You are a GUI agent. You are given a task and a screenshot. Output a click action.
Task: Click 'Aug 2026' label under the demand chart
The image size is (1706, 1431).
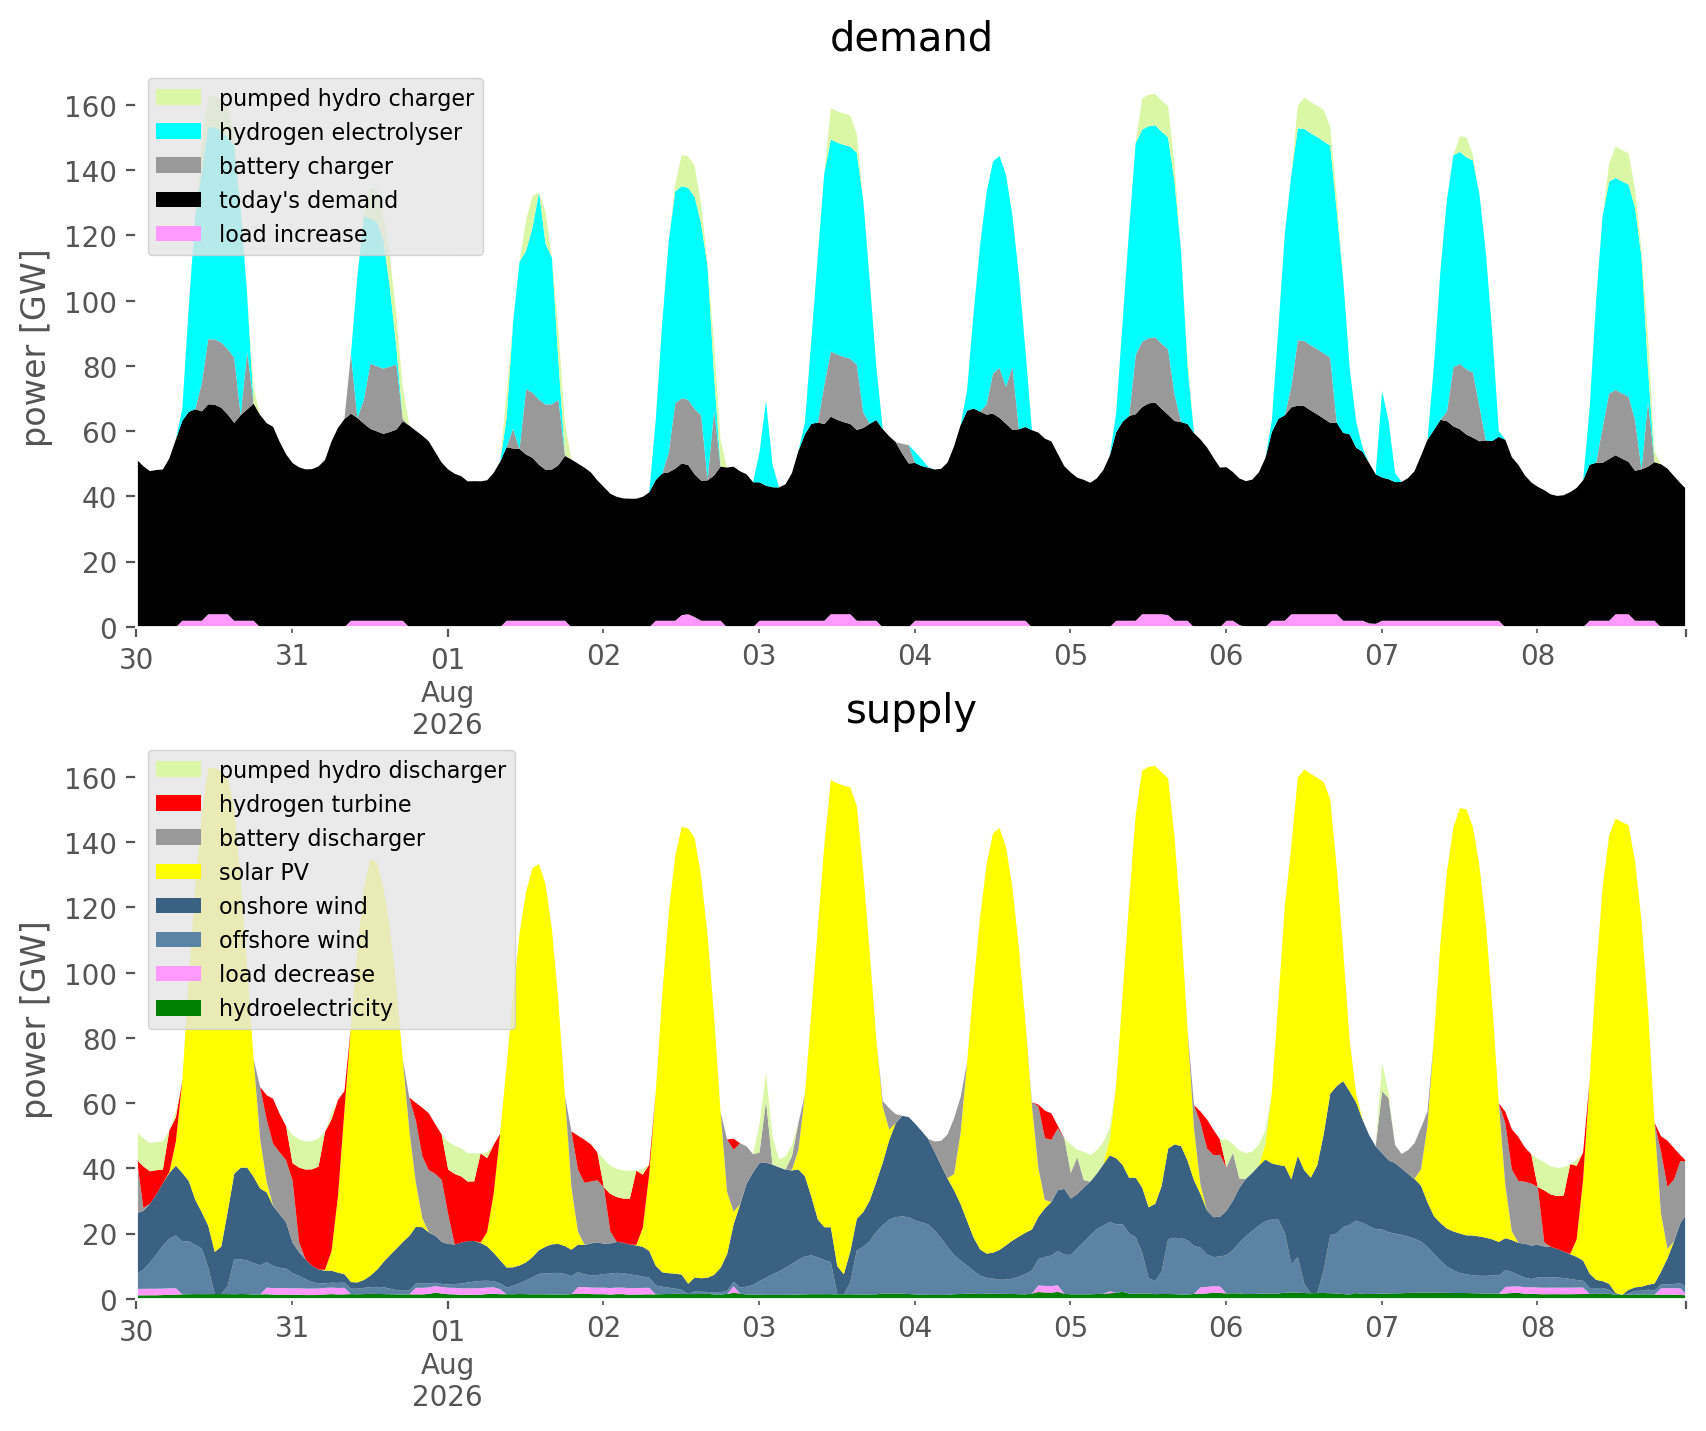(x=448, y=708)
